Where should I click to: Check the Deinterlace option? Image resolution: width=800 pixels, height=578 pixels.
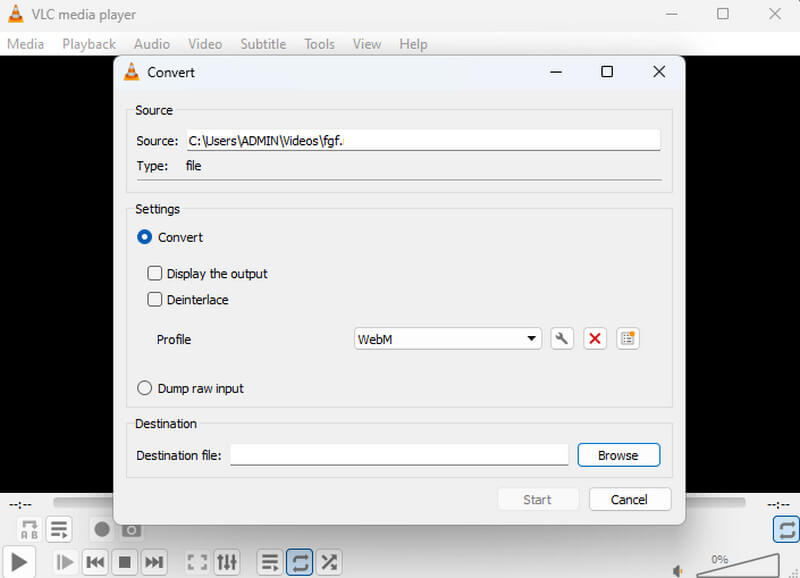click(155, 299)
